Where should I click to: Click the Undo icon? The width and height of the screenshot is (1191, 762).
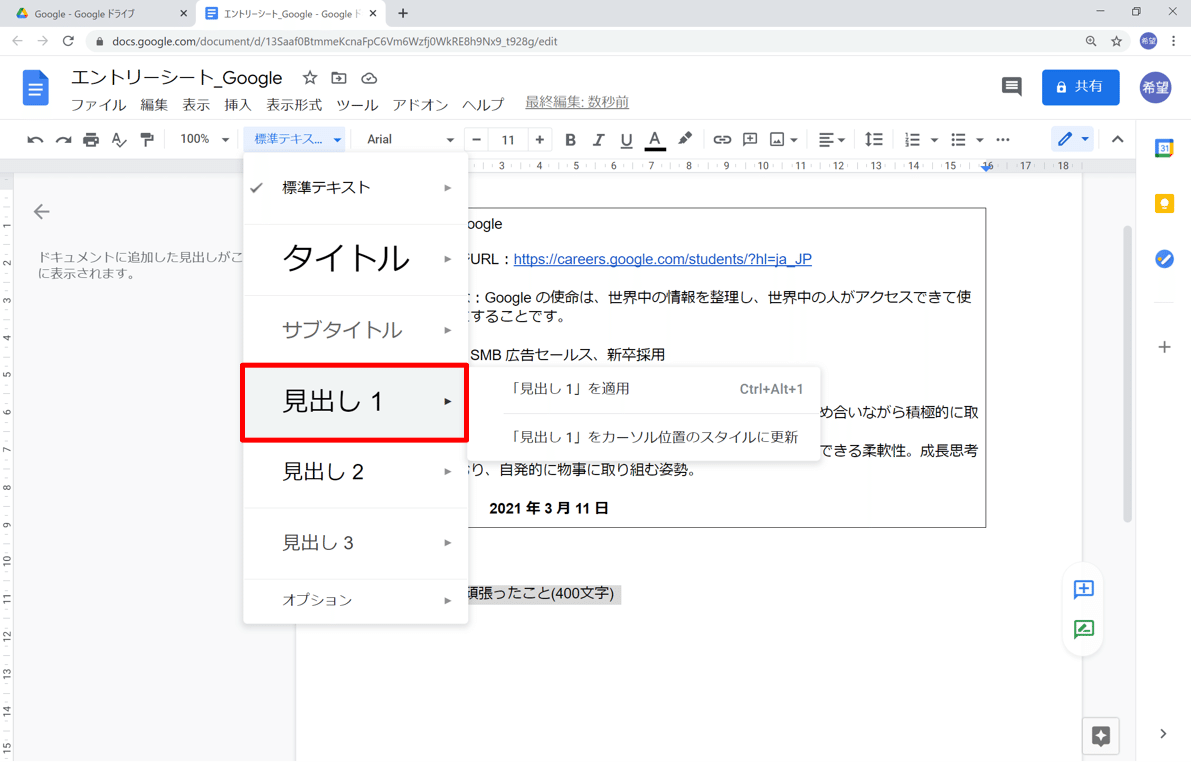35,139
